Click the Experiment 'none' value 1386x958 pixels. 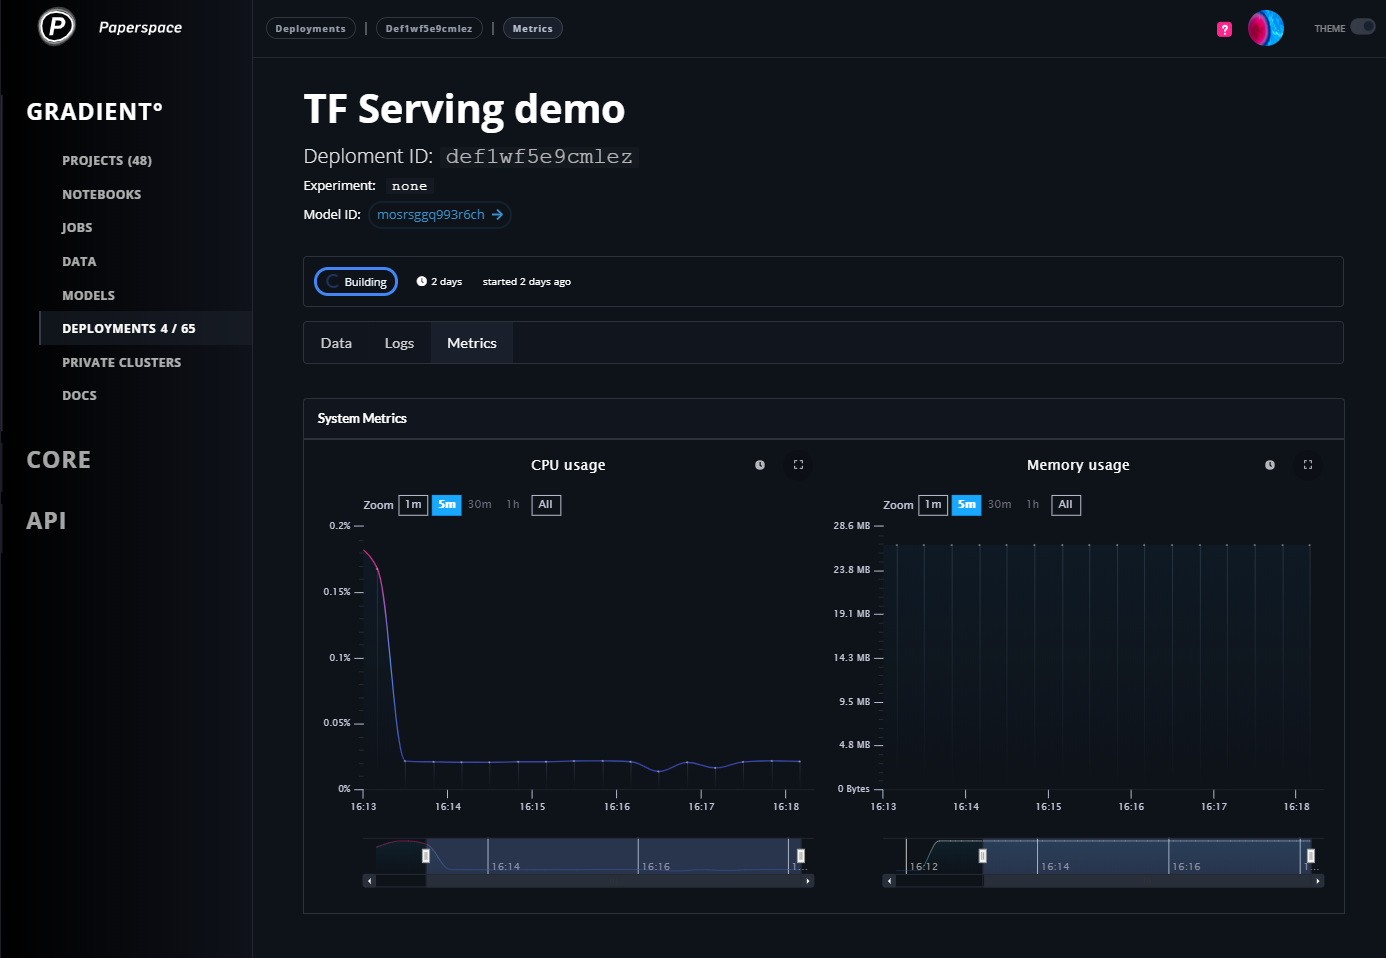pos(409,186)
